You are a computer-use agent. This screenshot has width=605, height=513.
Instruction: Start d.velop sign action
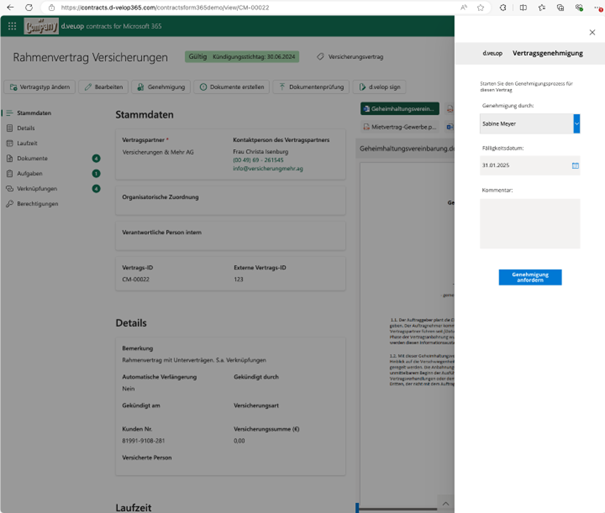[380, 87]
